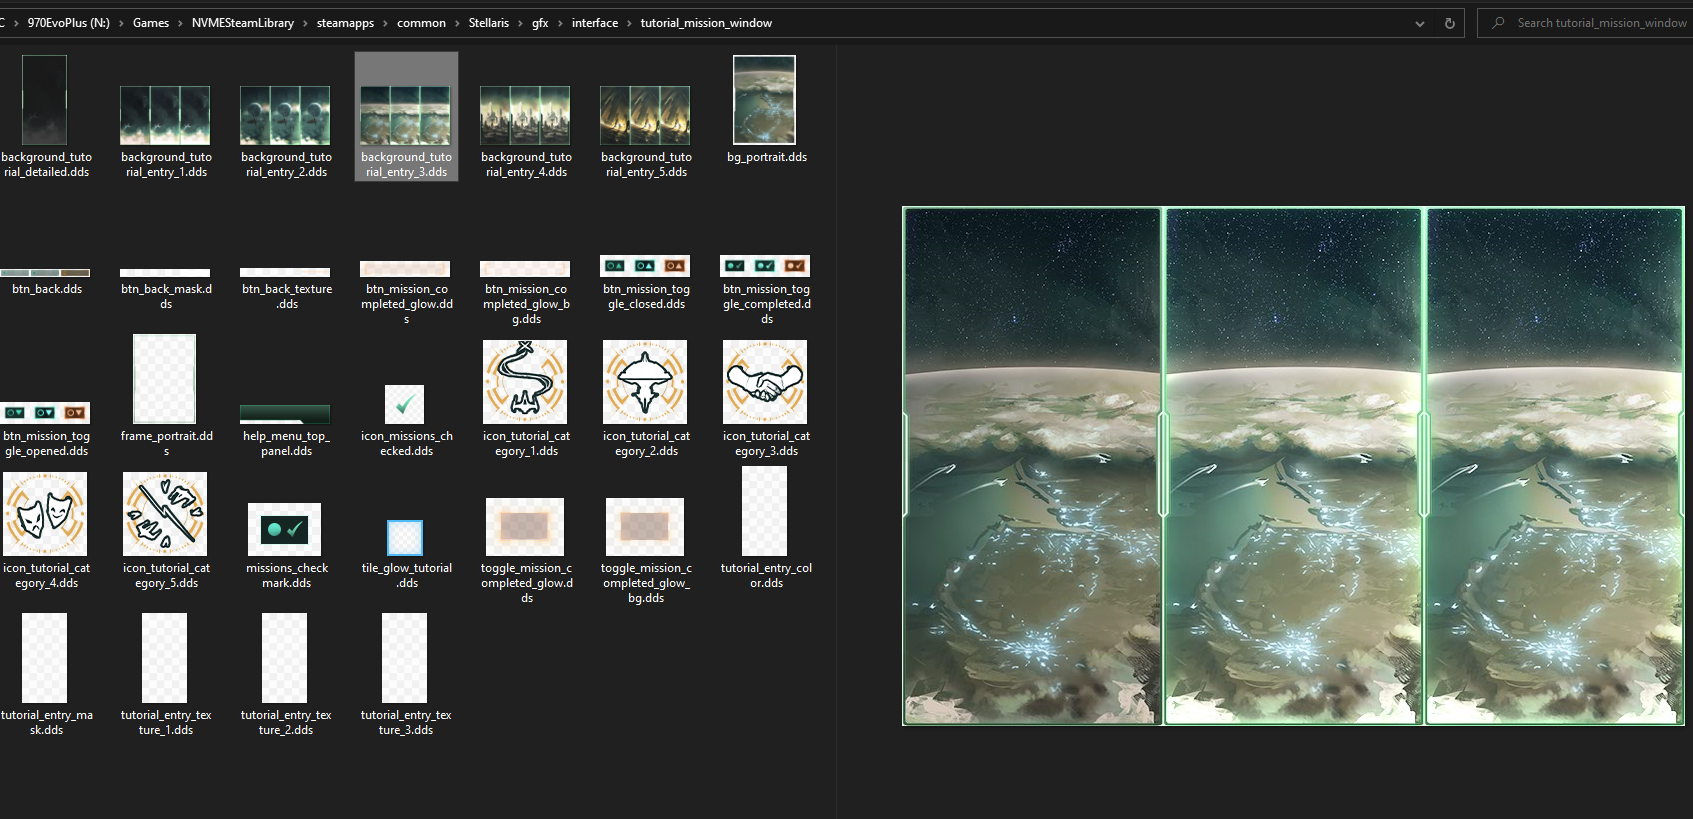Click the large preview pane image
The height and width of the screenshot is (819, 1693).
point(1293,466)
